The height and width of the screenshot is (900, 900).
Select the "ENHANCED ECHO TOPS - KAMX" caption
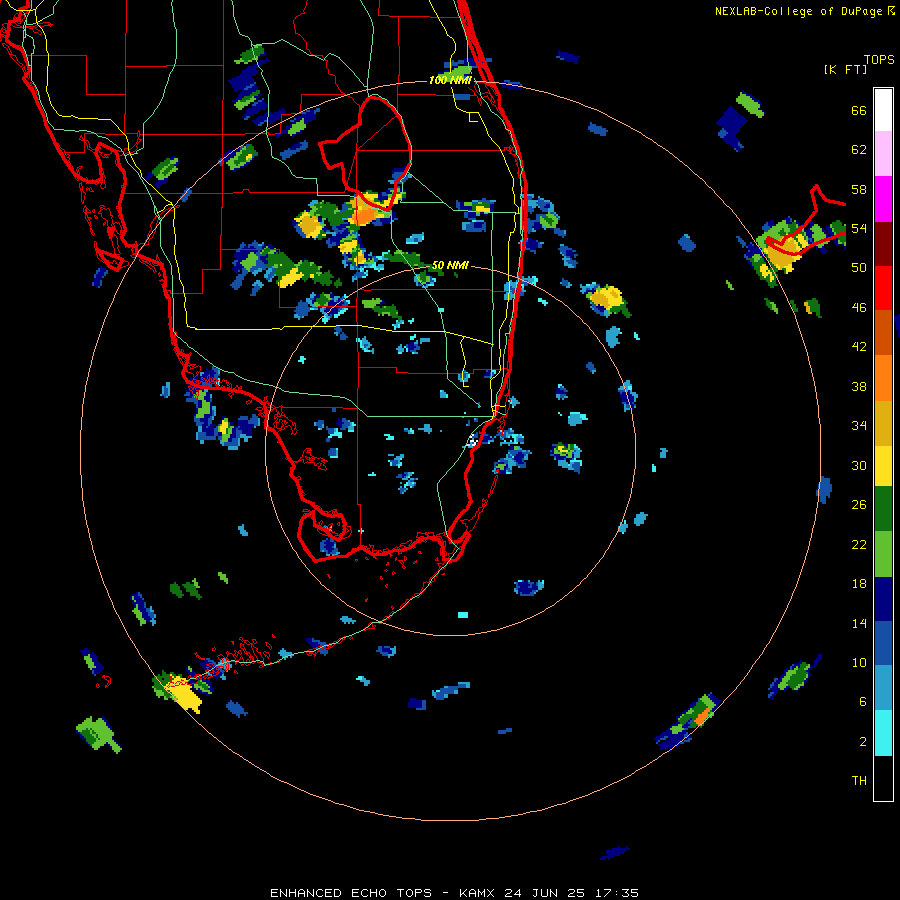[x=384, y=893]
